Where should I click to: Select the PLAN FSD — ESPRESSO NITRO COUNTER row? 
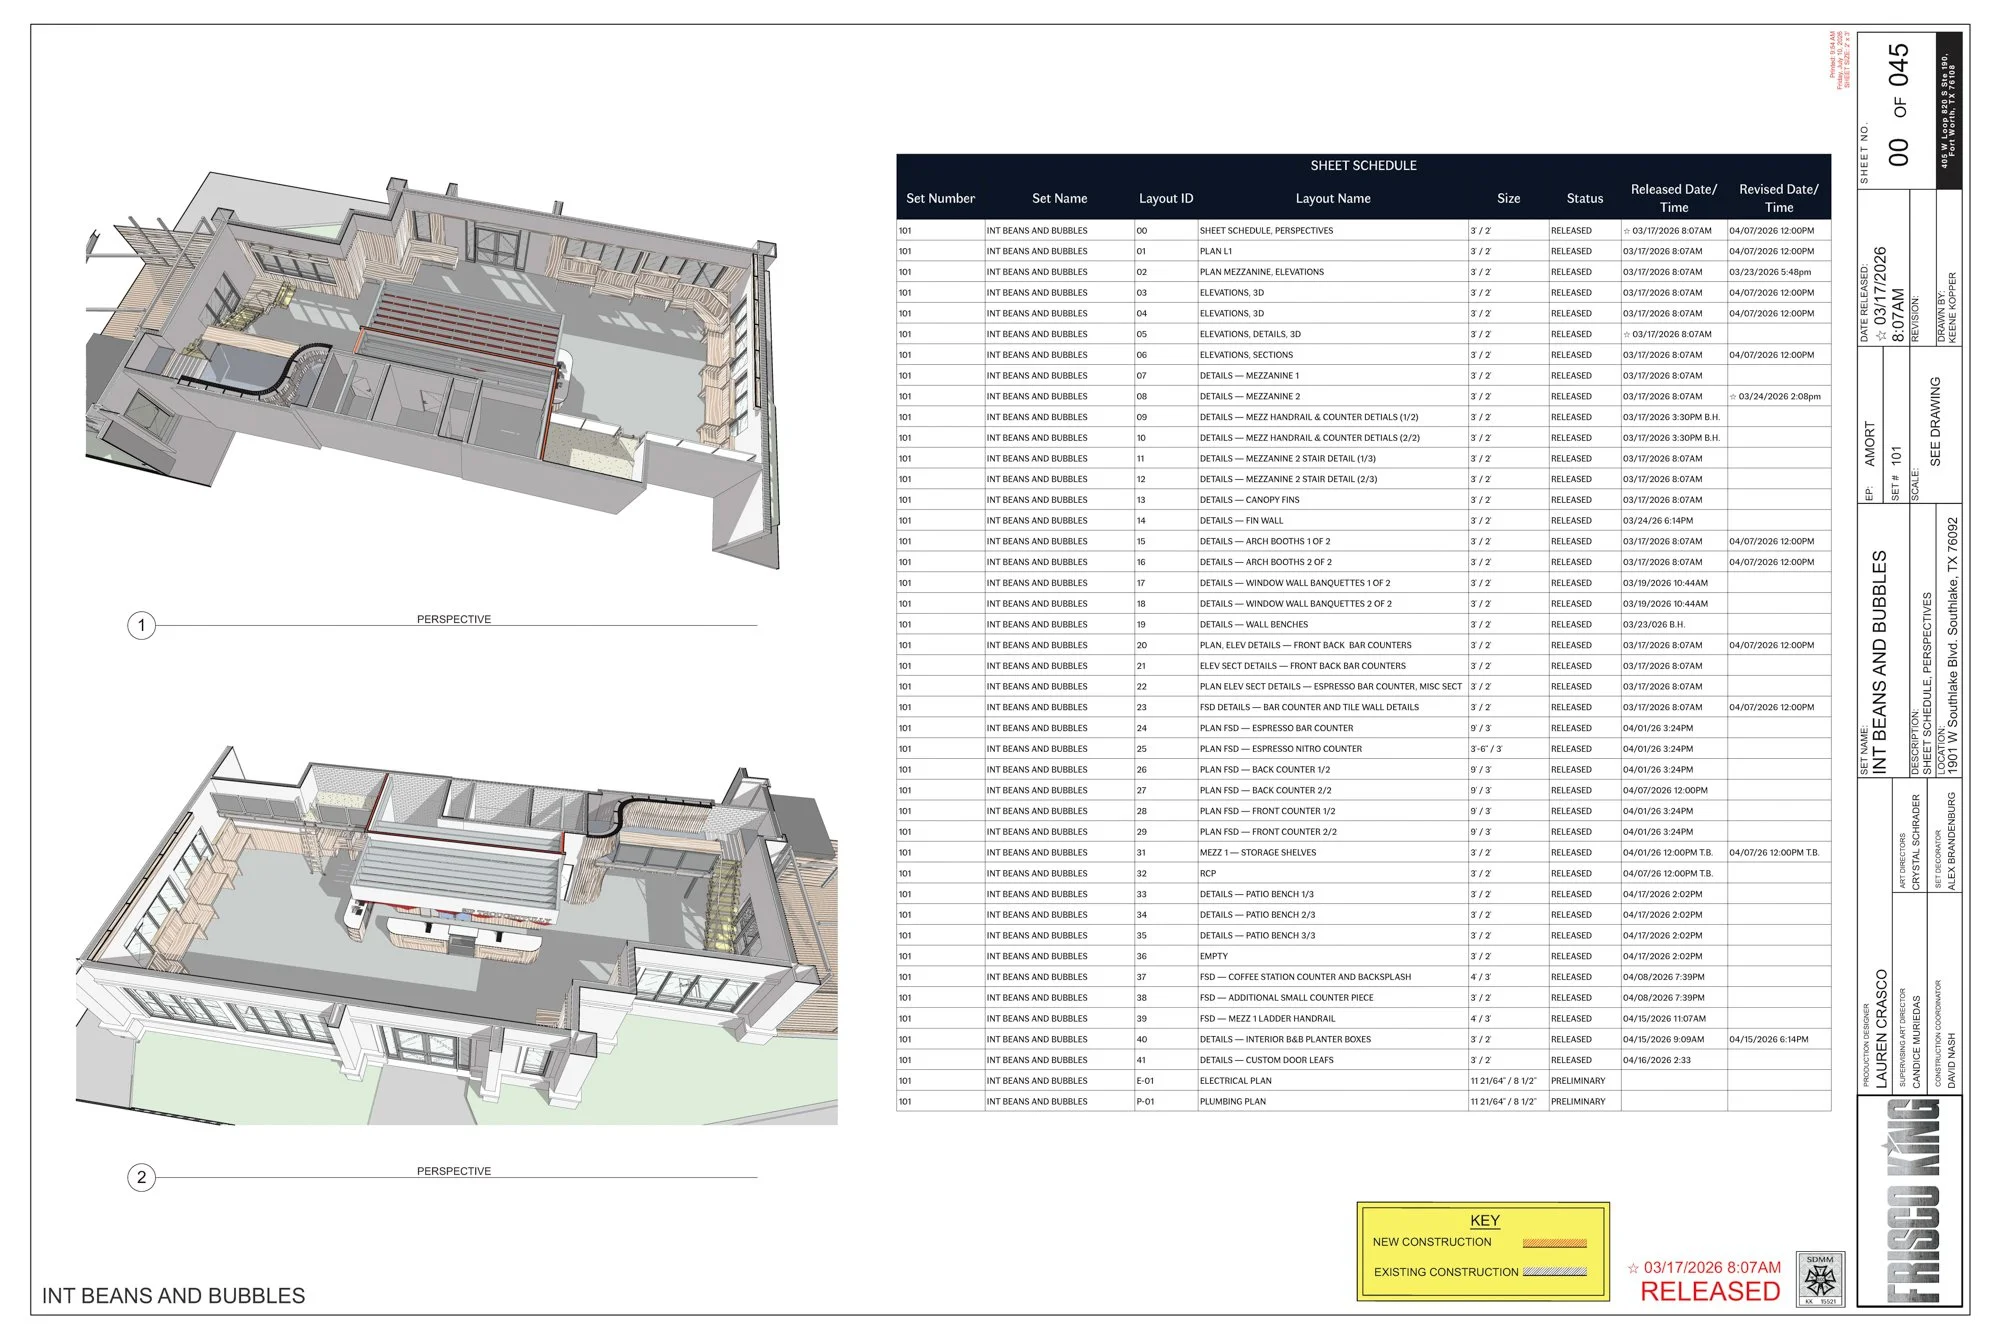tap(1363, 748)
